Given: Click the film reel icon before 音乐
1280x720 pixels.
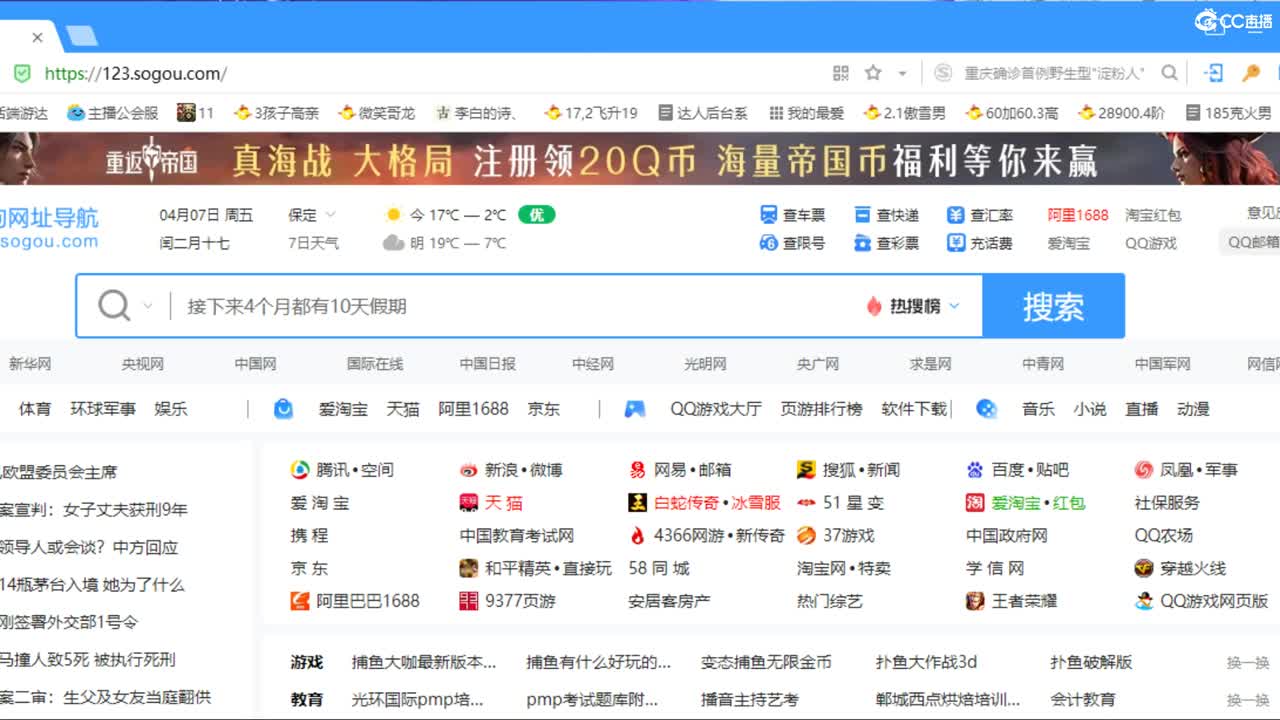Looking at the screenshot, I should click(987, 409).
